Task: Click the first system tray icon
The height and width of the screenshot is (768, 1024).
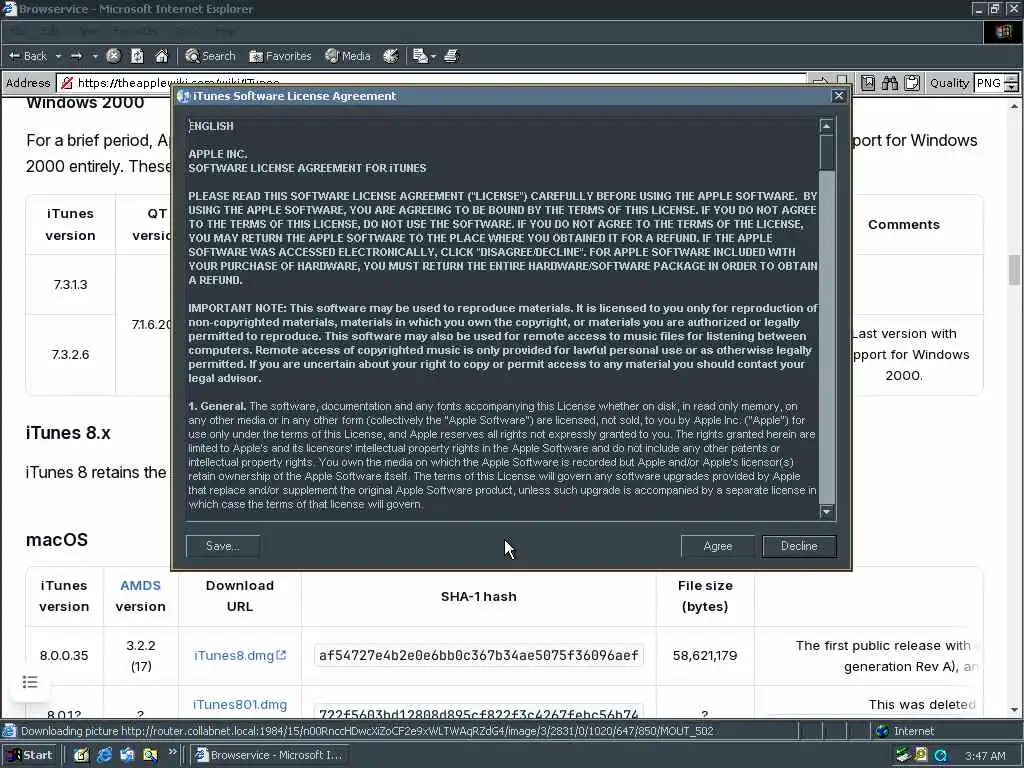Action: (x=903, y=755)
